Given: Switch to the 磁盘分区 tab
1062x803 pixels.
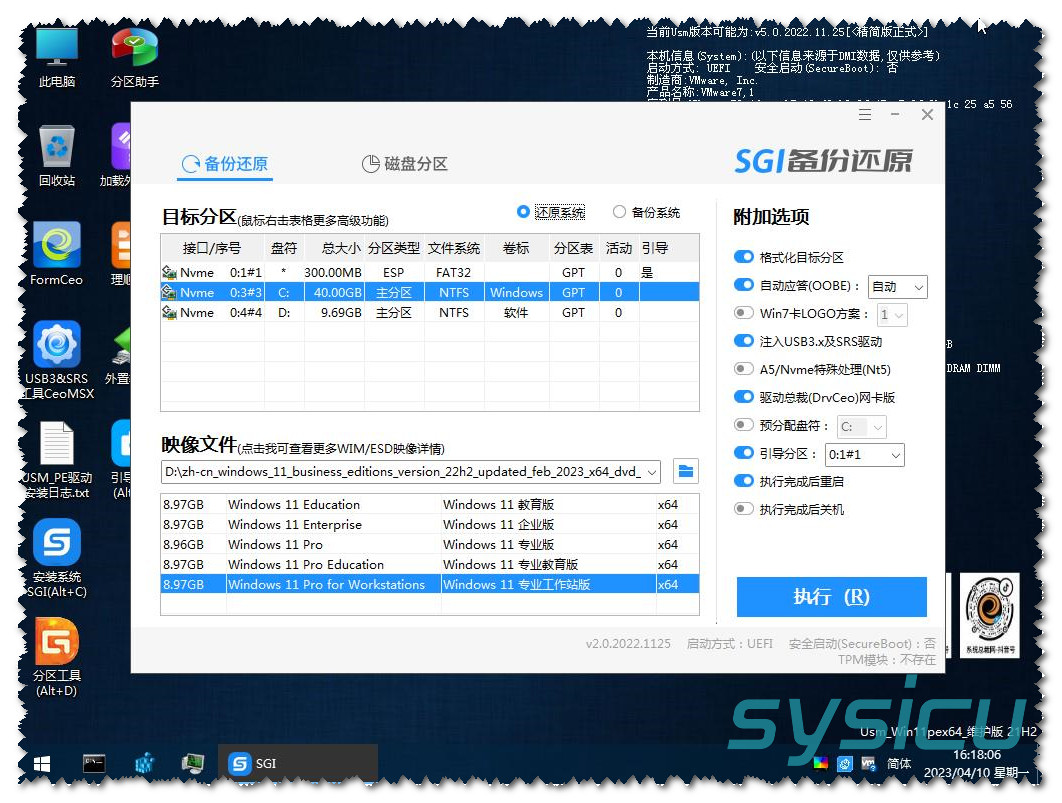Looking at the screenshot, I should pyautogui.click(x=404, y=164).
